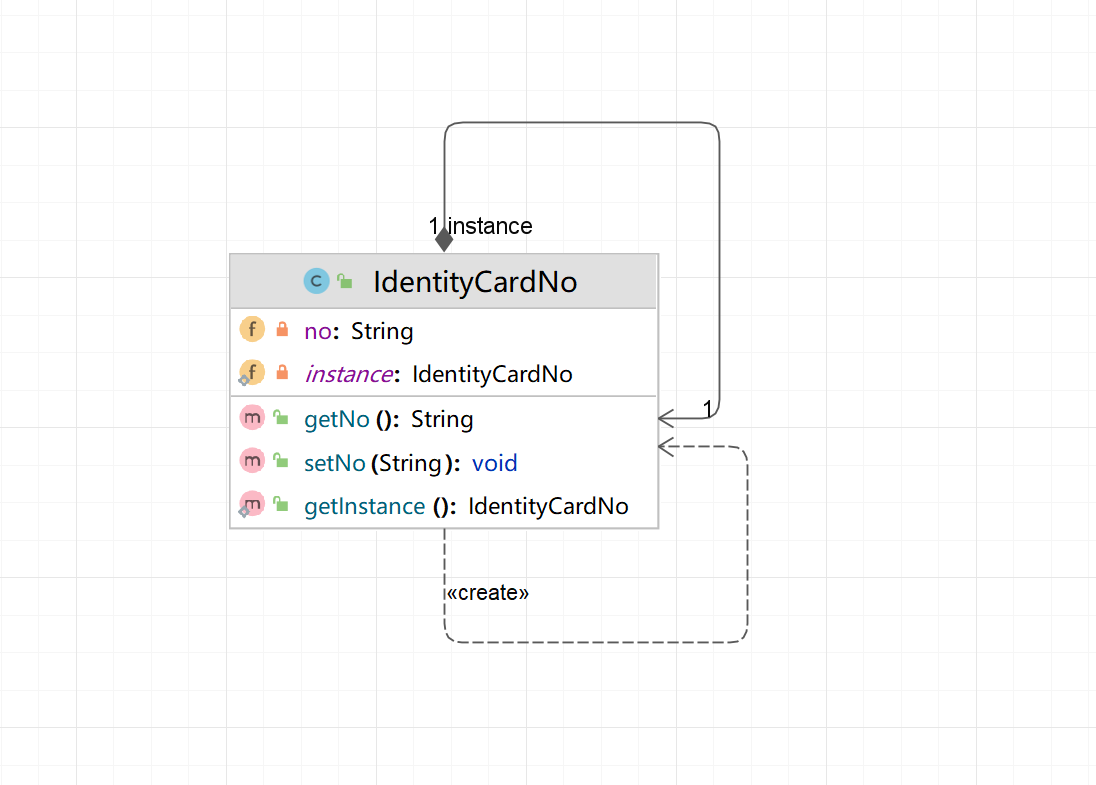Click the solid association arrowhead near getNo
Image resolution: width=1096 pixels, height=785 pixels.
click(x=666, y=419)
